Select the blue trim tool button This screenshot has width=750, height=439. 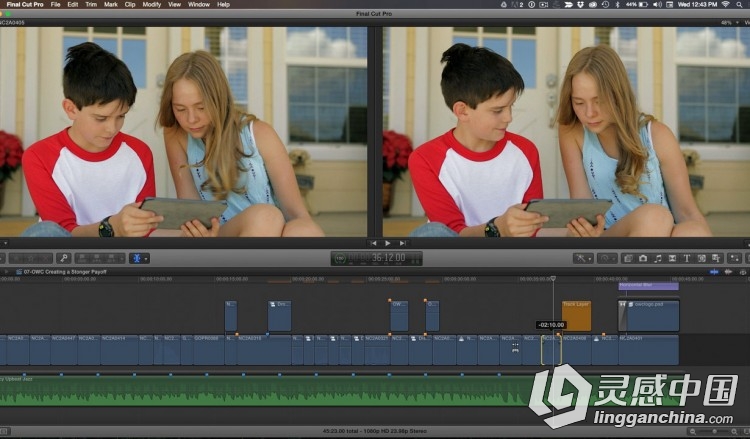[x=136, y=258]
